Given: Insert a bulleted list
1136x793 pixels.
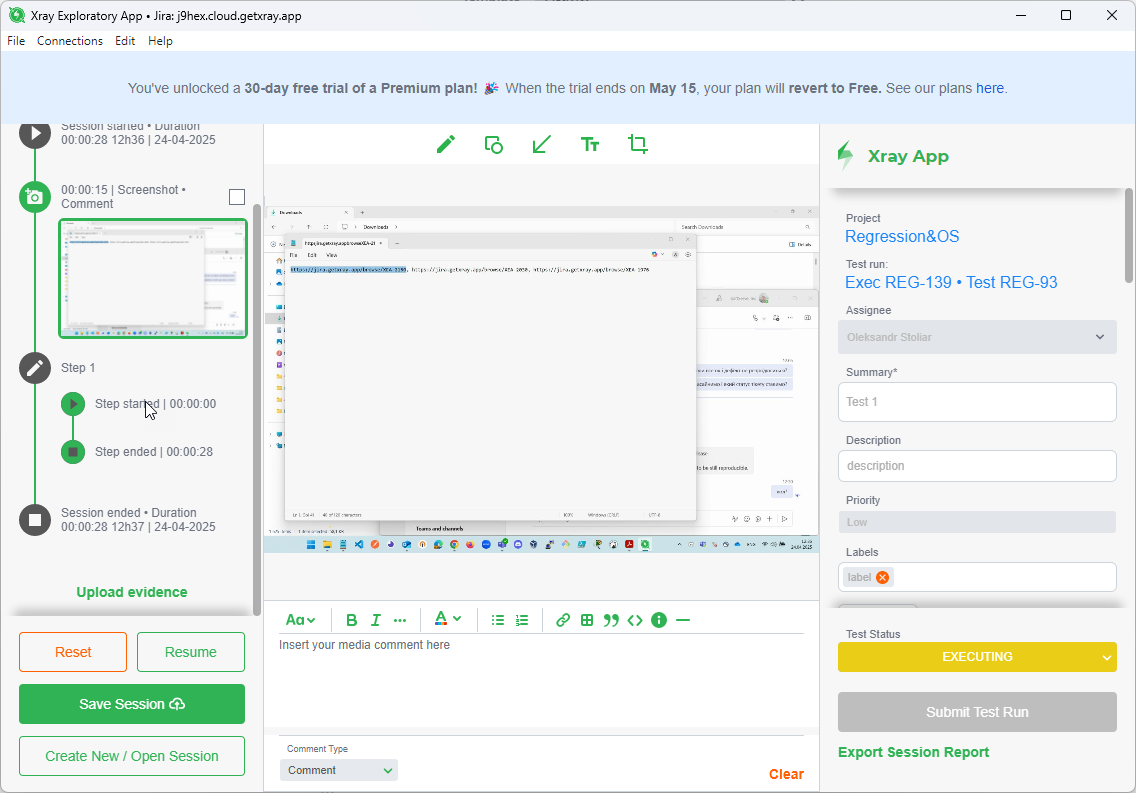Looking at the screenshot, I should (x=498, y=620).
